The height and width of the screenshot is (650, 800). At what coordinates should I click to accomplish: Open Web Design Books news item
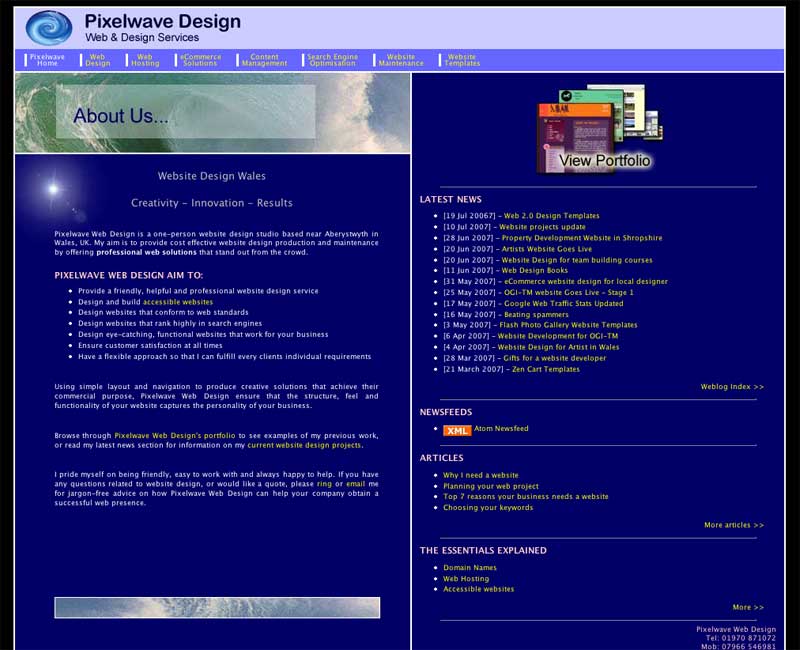[534, 270]
